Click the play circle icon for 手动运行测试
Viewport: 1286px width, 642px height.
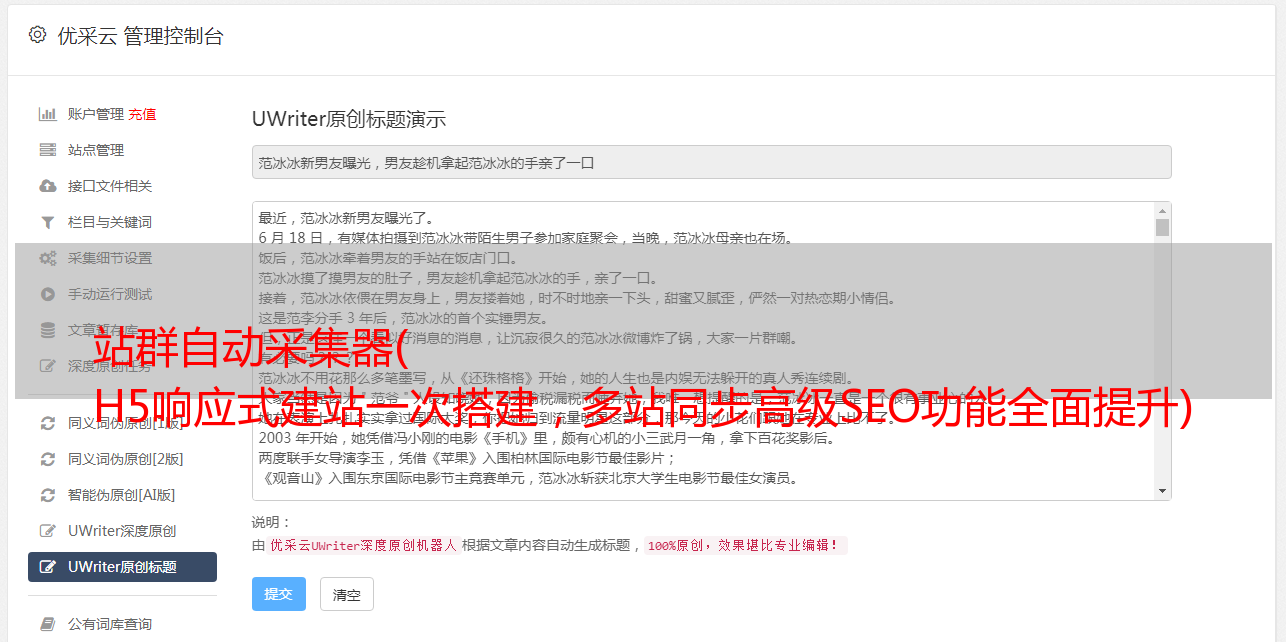click(x=47, y=294)
